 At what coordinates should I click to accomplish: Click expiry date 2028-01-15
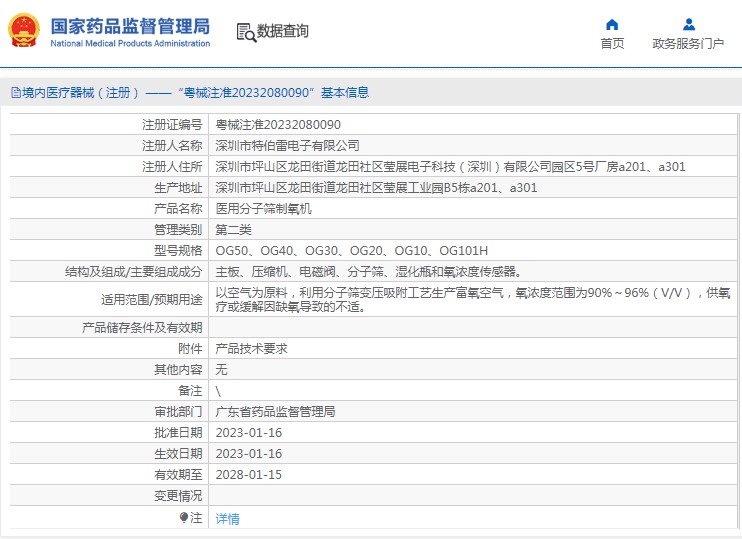(x=248, y=475)
